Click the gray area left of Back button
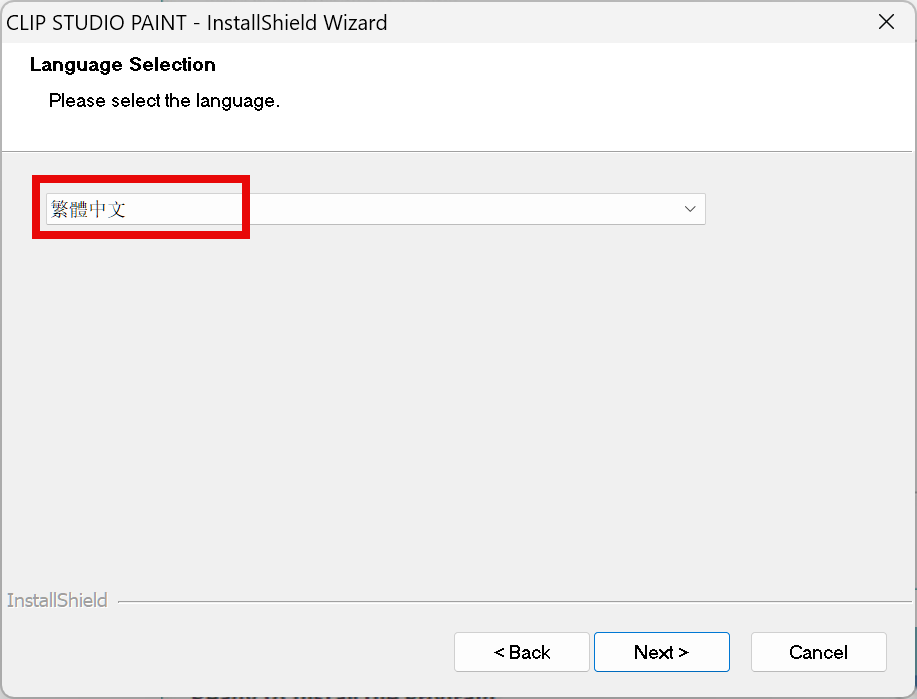The image size is (917, 699). coord(230,652)
